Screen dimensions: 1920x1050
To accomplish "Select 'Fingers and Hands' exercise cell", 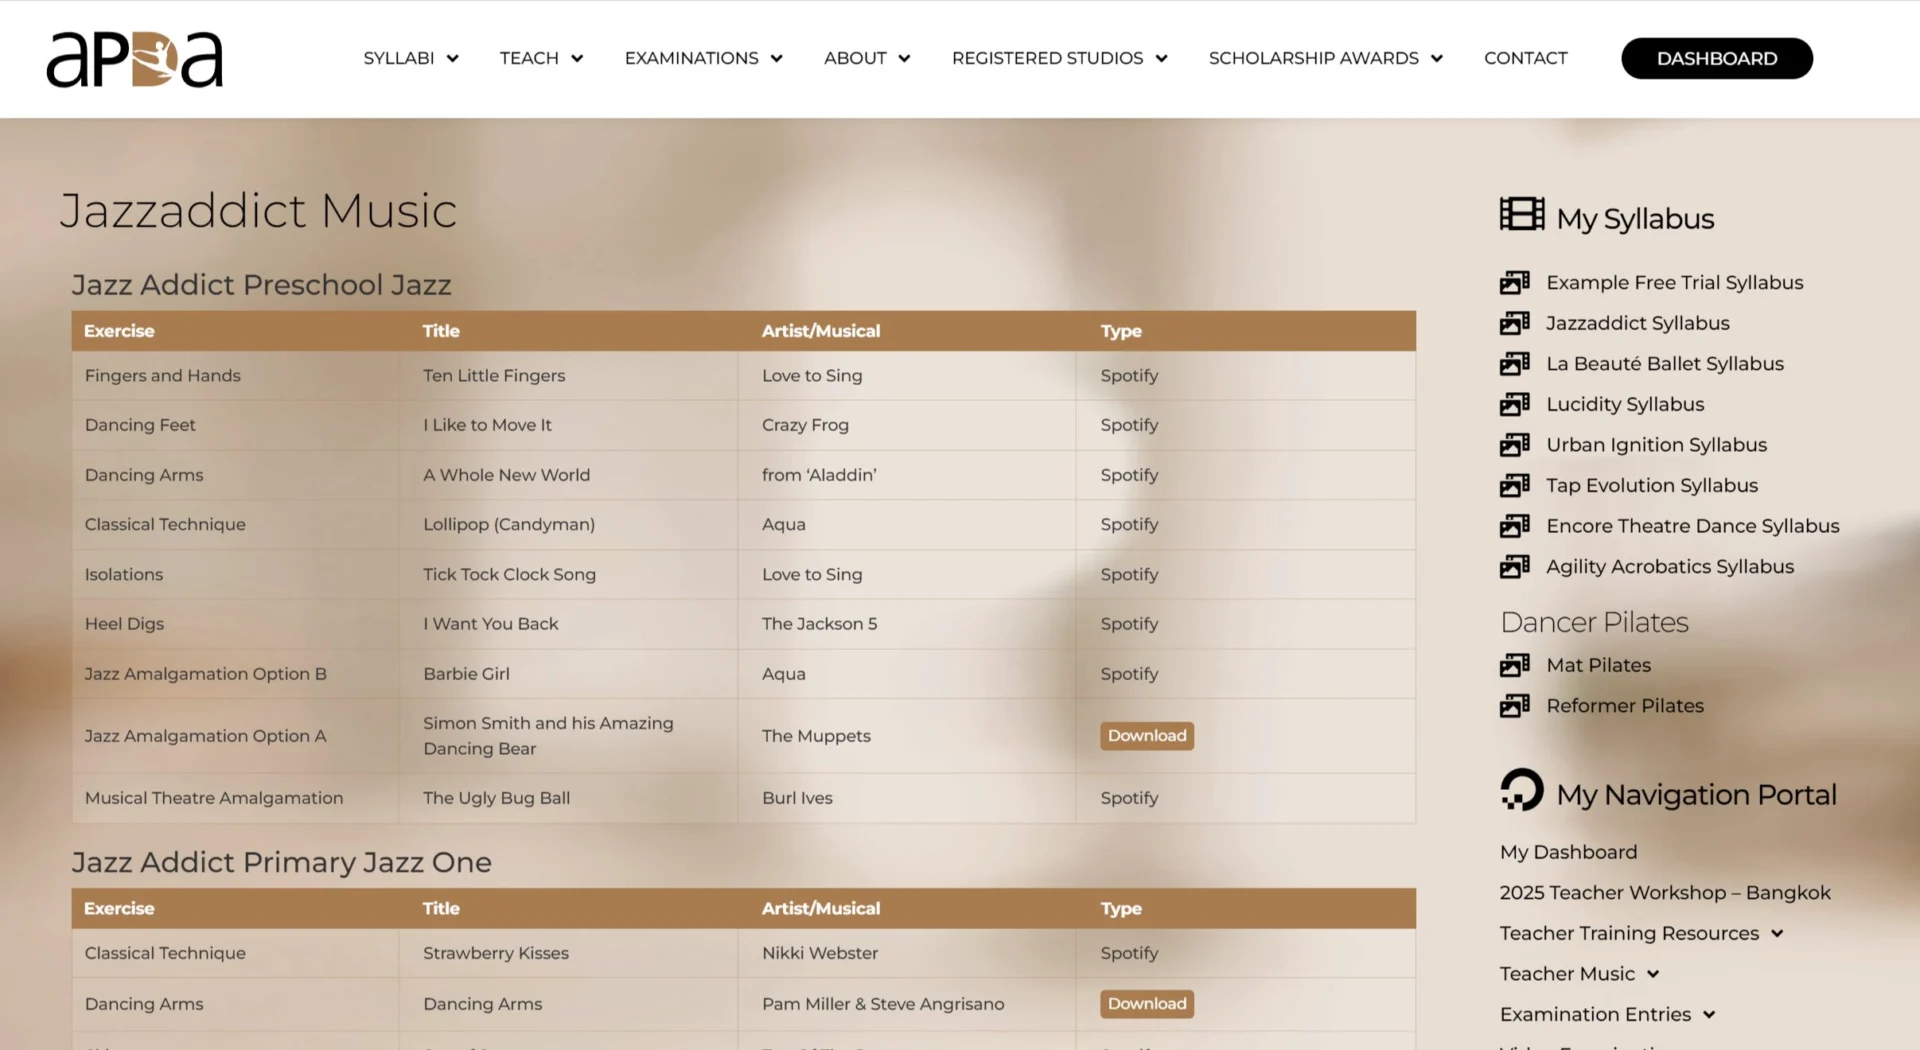I will click(x=235, y=376).
